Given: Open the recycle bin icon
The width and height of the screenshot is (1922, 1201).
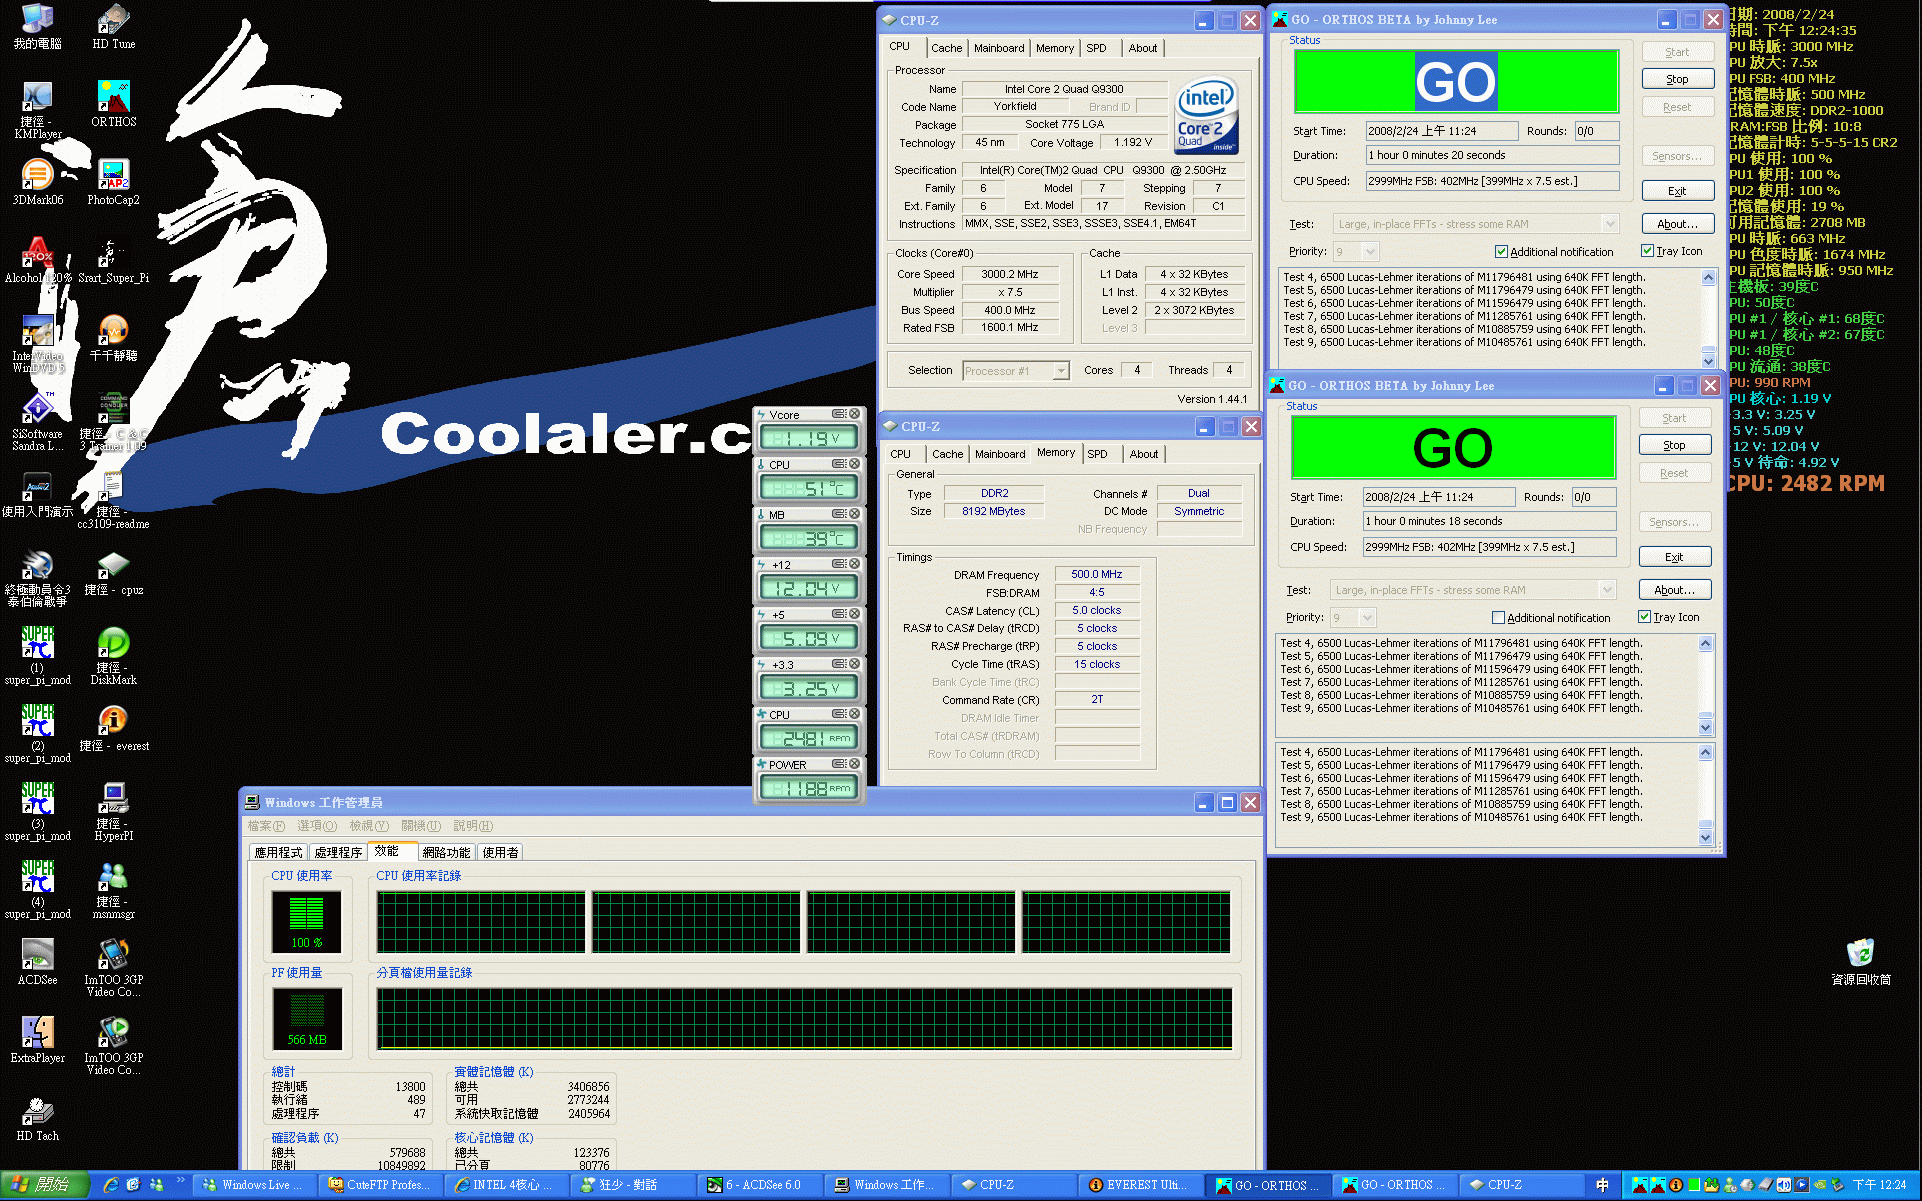Looking at the screenshot, I should tap(1860, 953).
